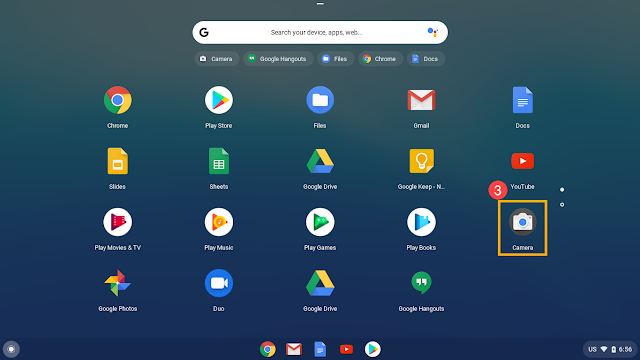Click the search your device input field
The height and width of the screenshot is (360, 640).
pyautogui.click(x=320, y=32)
